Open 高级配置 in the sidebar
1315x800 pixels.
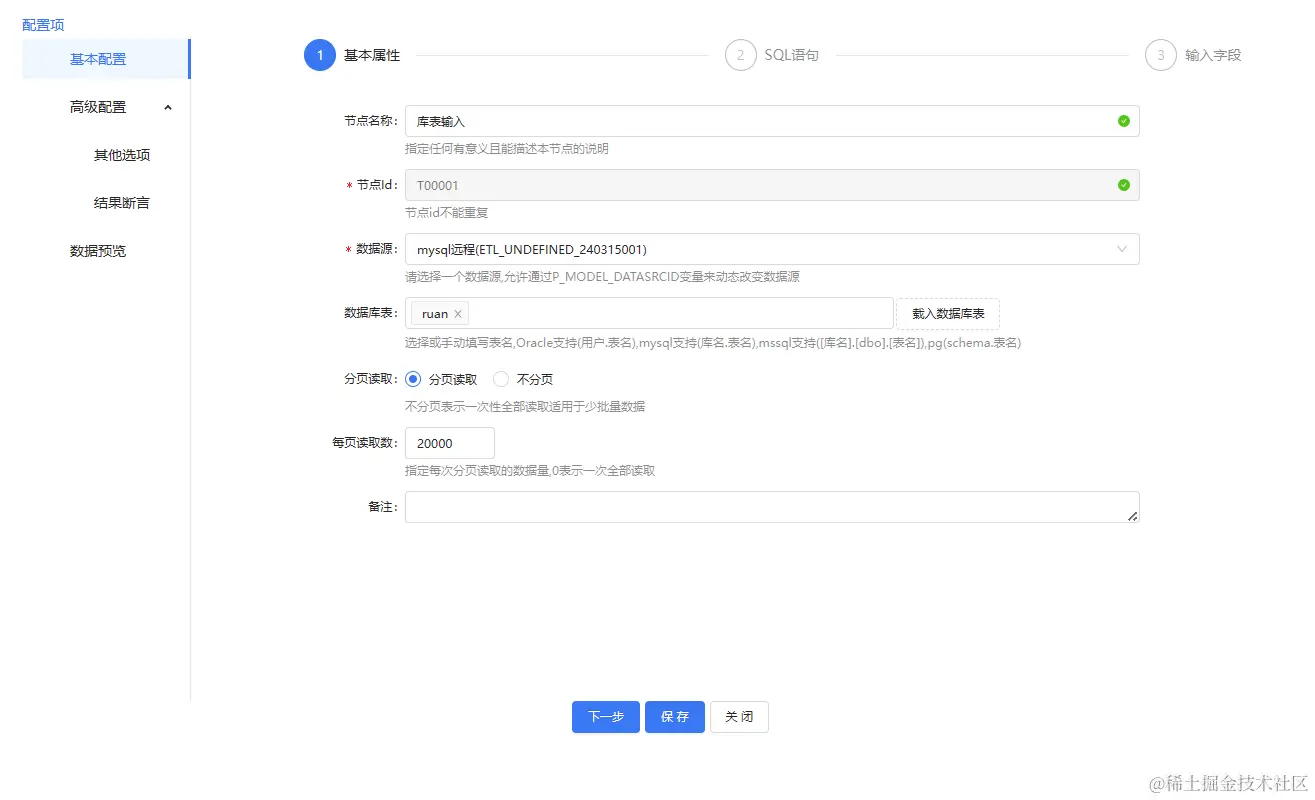(x=106, y=107)
